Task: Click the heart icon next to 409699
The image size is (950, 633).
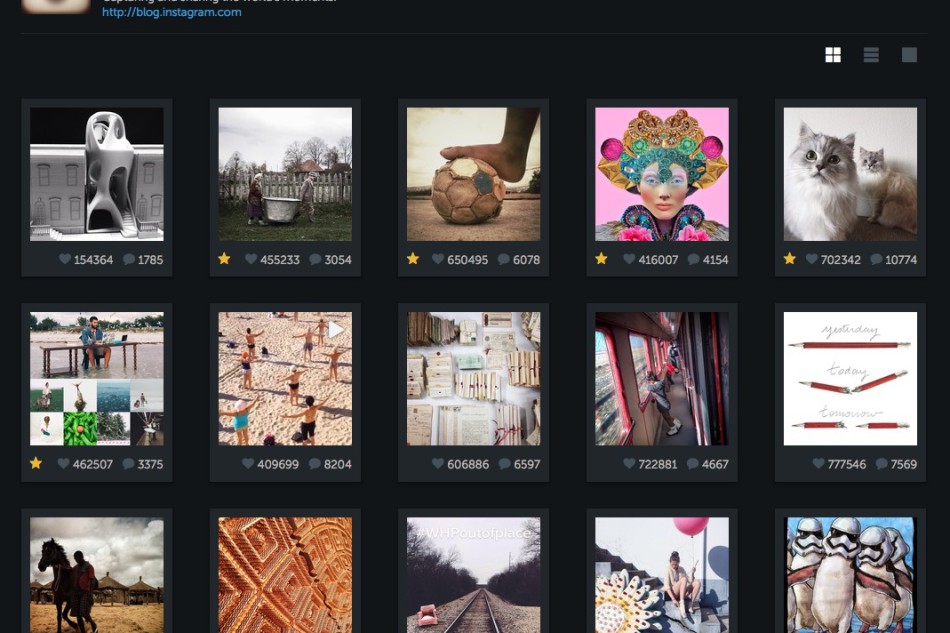Action: [x=248, y=463]
